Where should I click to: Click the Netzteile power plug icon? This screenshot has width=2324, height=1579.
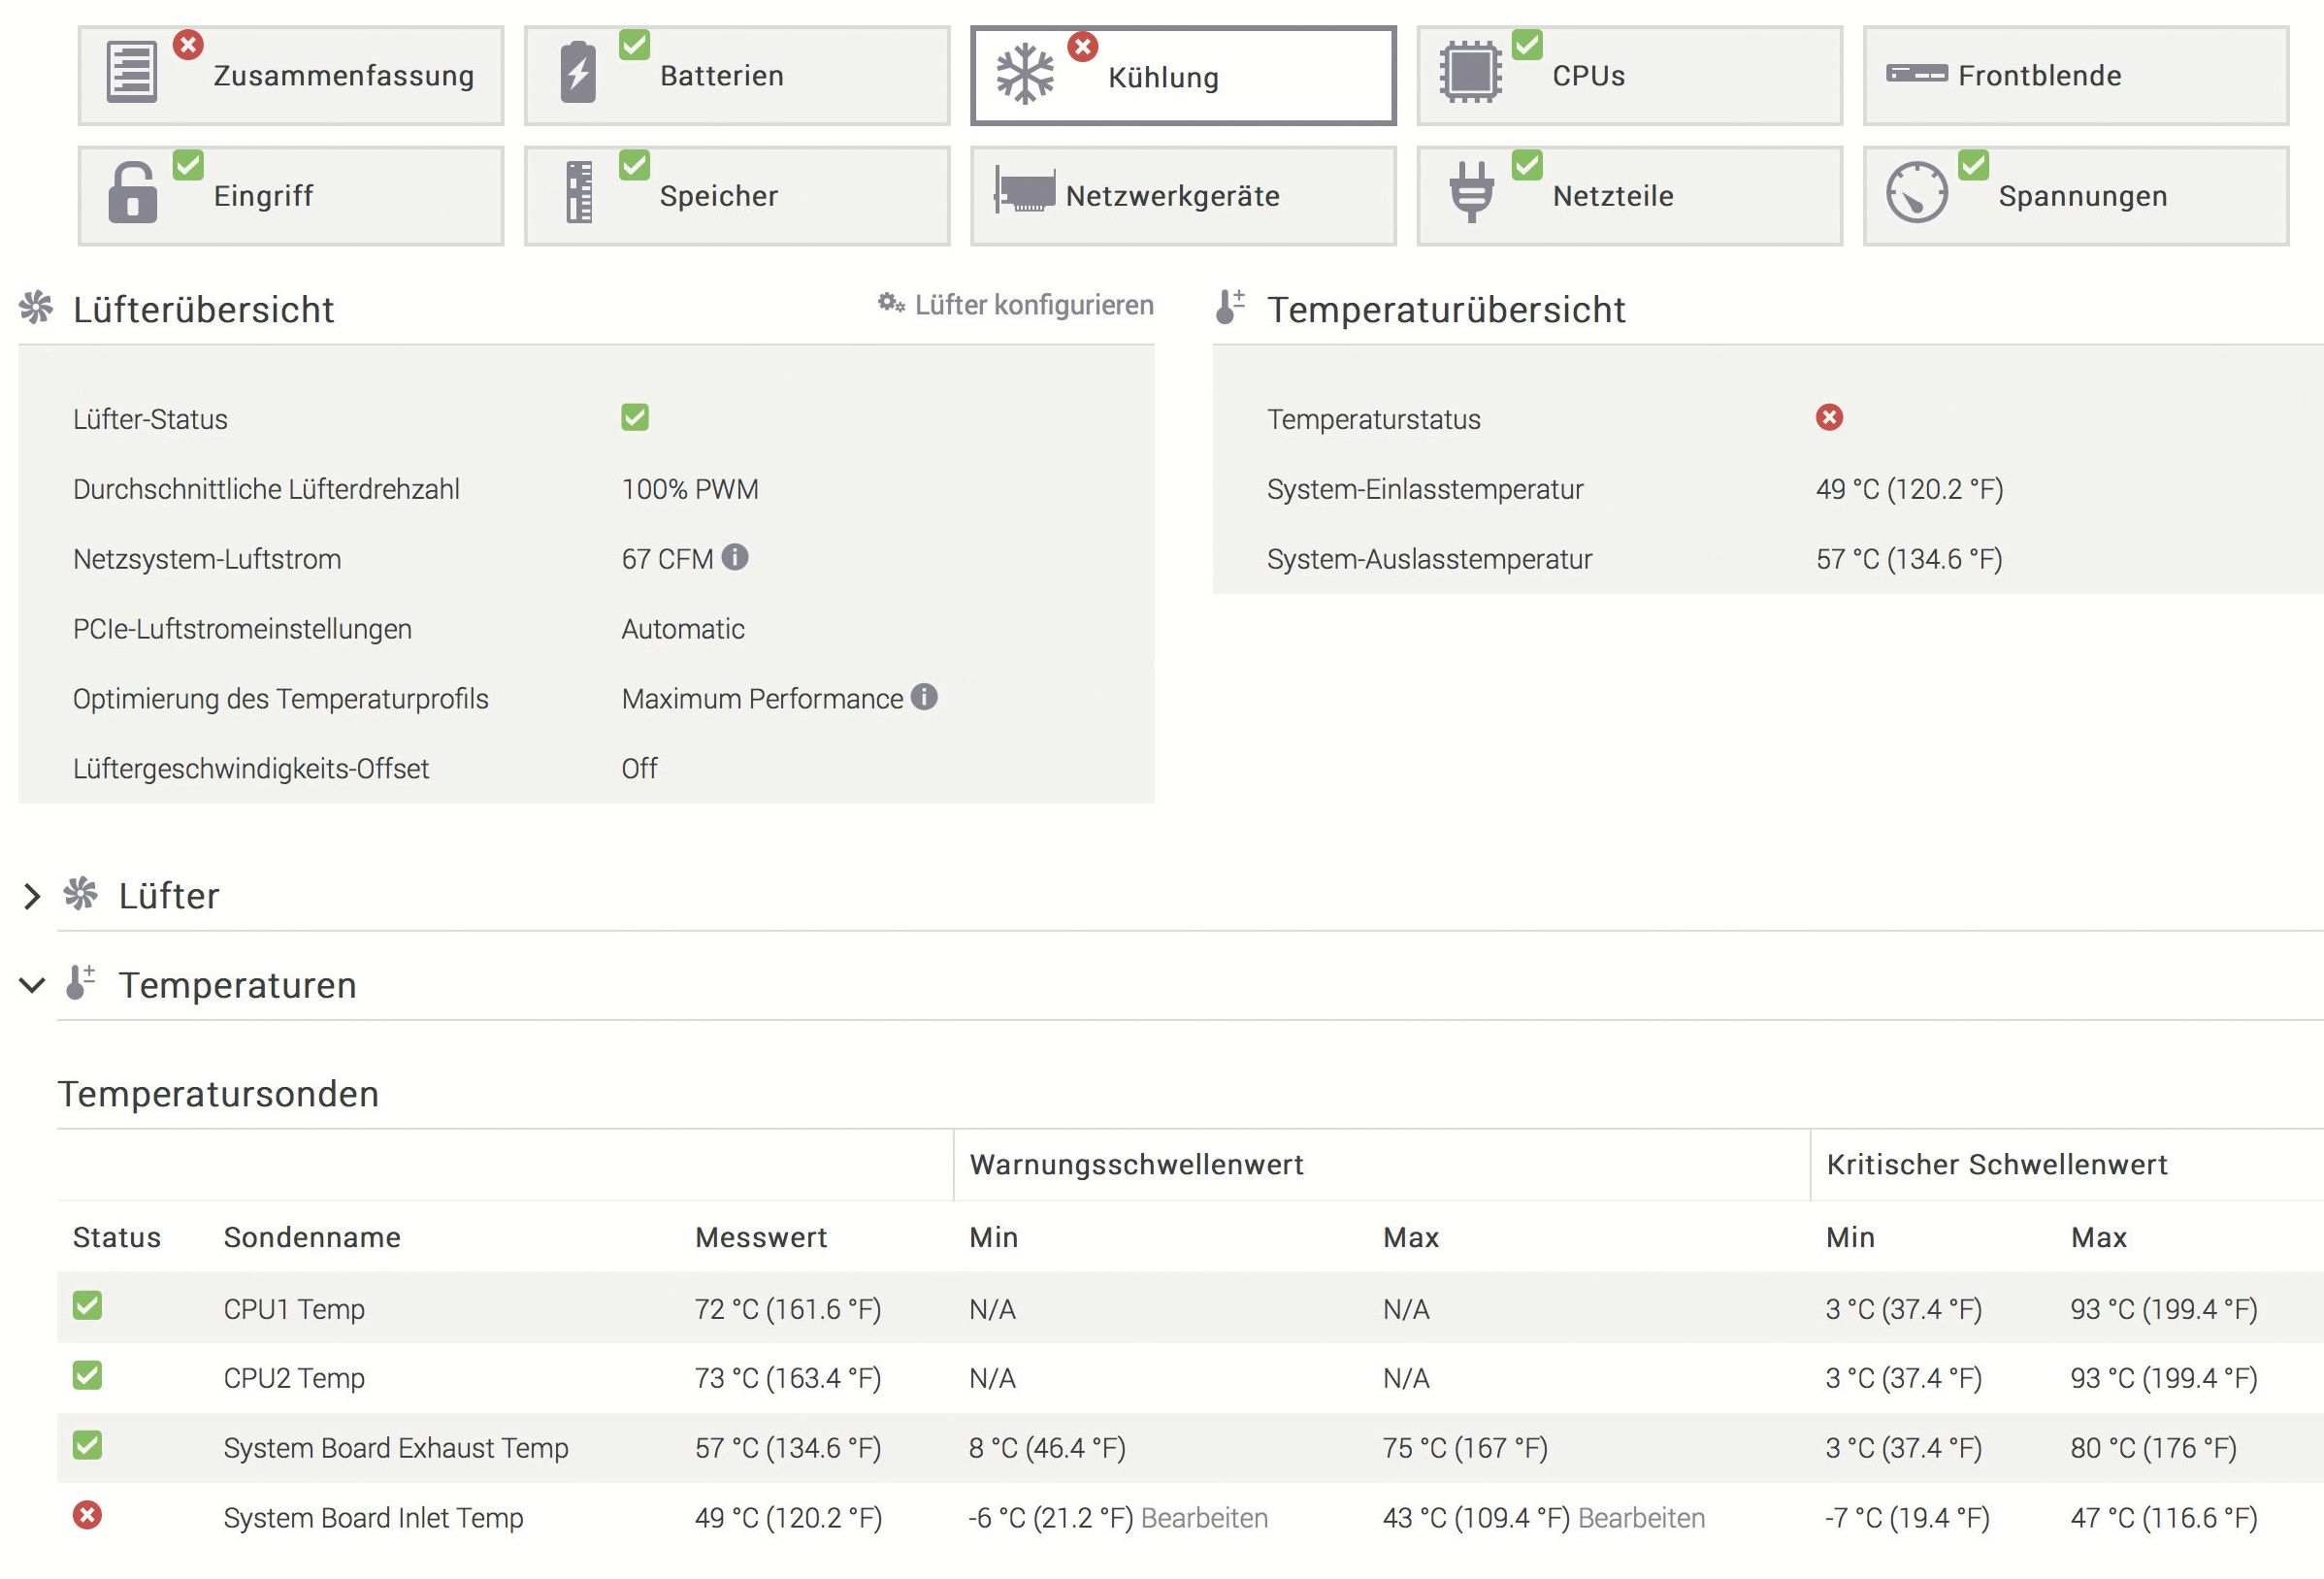(1471, 192)
